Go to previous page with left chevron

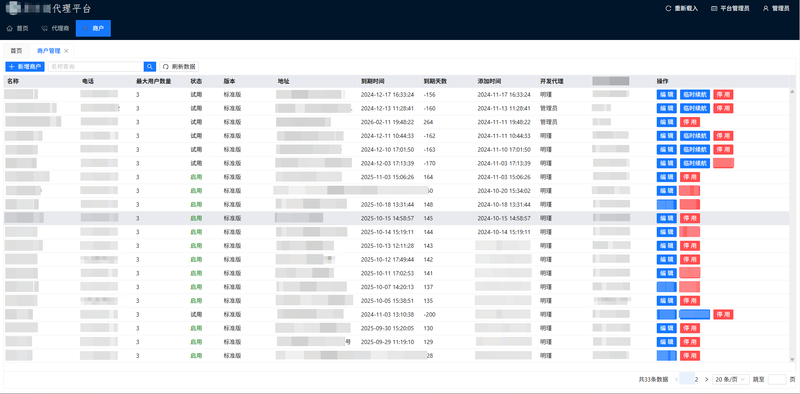tap(677, 379)
